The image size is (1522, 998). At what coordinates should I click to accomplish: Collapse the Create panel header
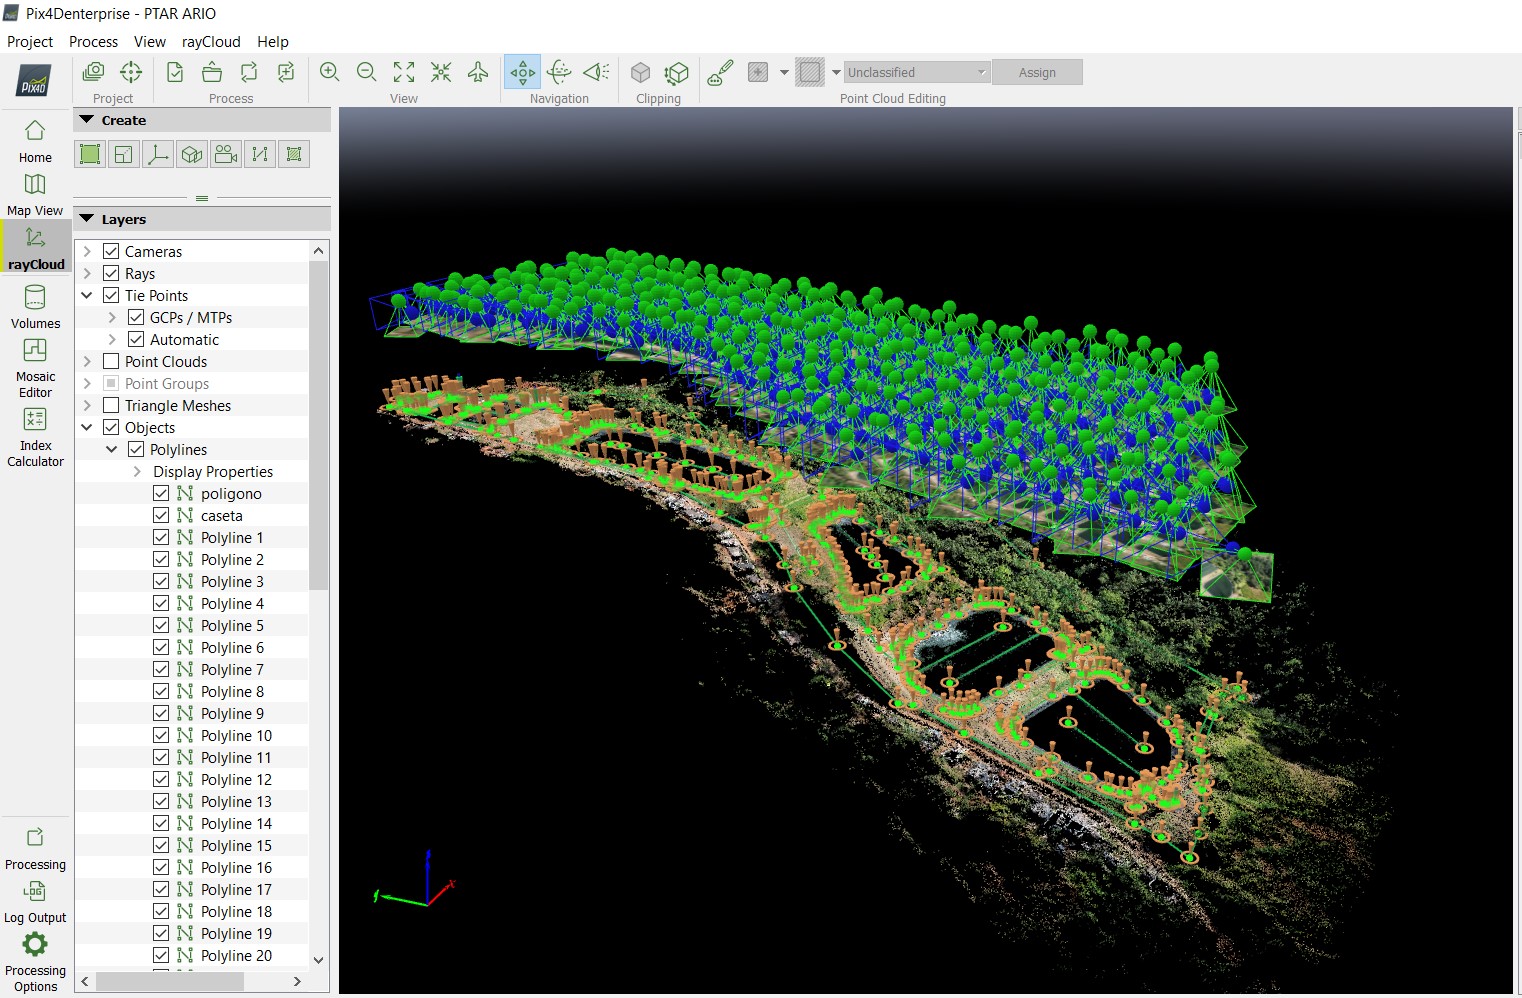point(202,120)
